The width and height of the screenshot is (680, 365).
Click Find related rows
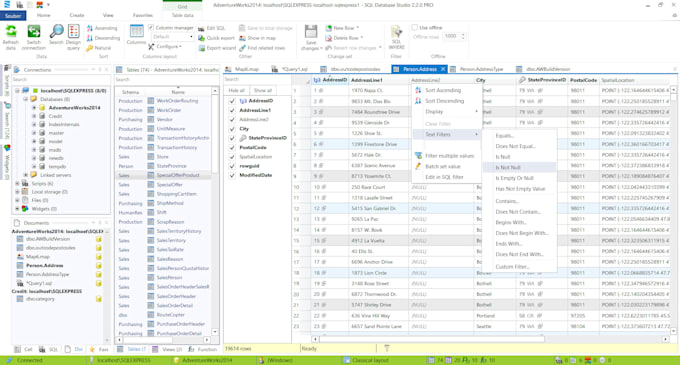pos(262,48)
